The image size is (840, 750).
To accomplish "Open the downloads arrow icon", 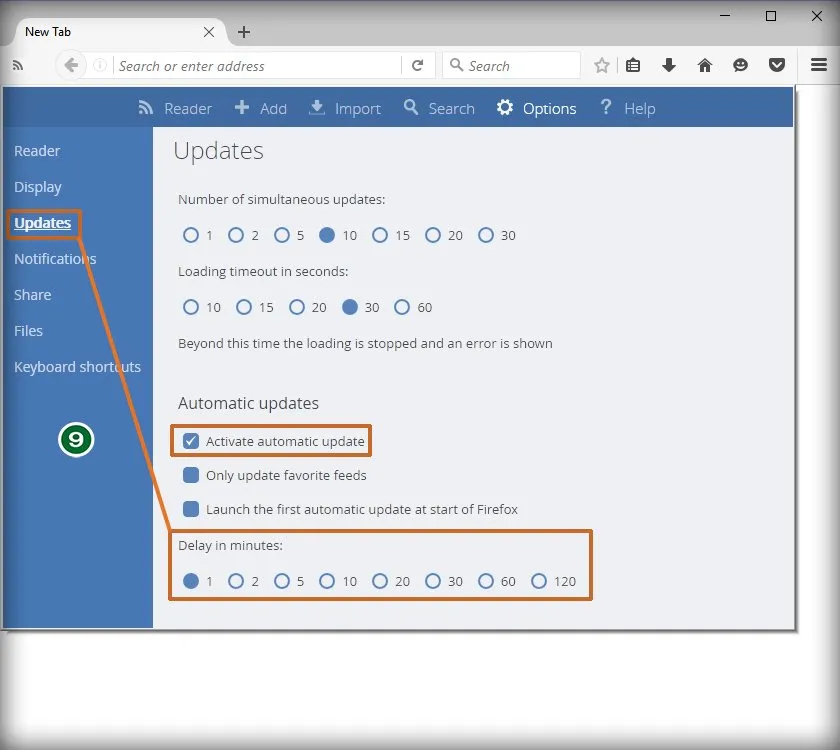I will point(669,65).
